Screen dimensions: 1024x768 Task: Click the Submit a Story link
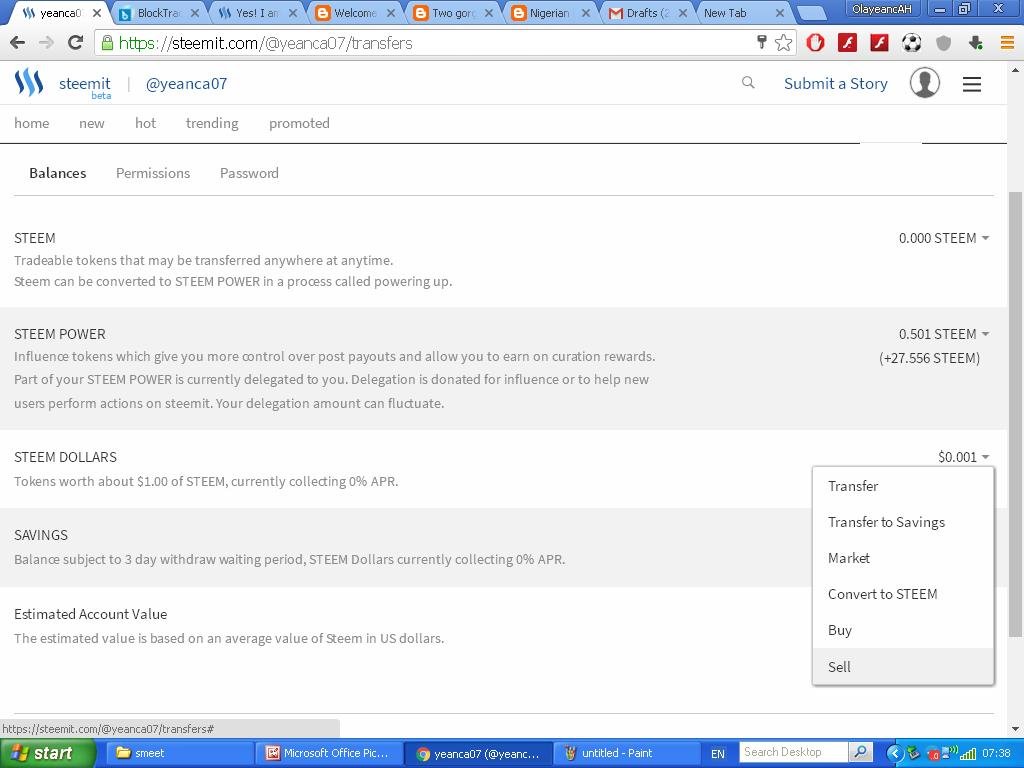835,84
